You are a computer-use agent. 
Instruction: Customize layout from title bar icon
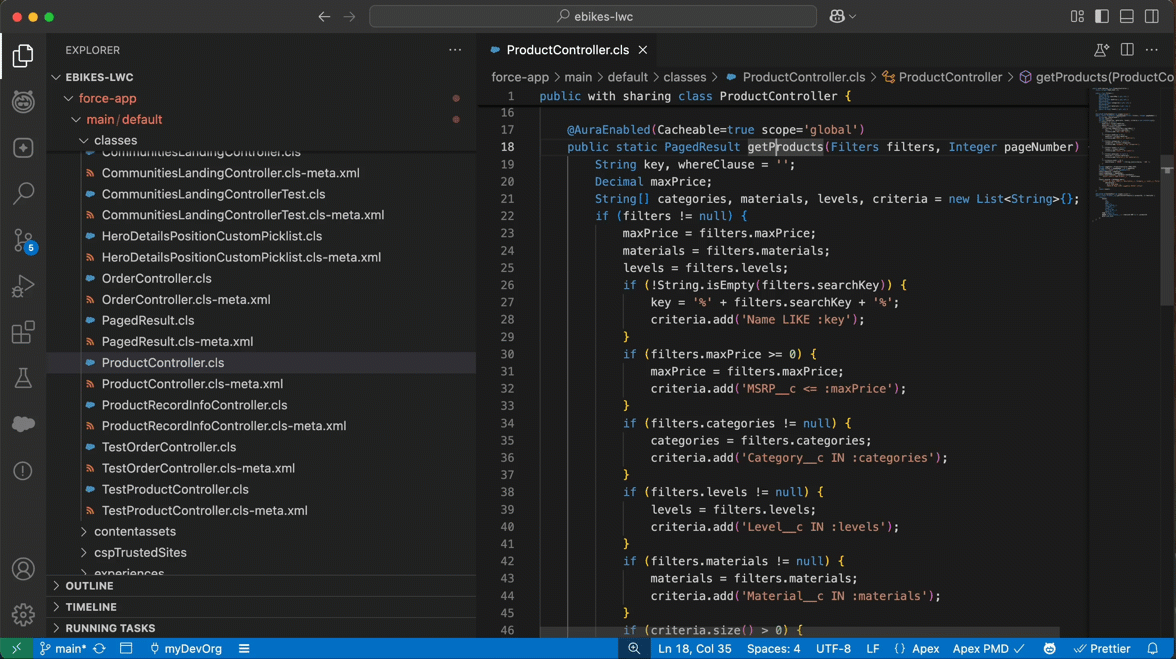pyautogui.click(x=1077, y=16)
